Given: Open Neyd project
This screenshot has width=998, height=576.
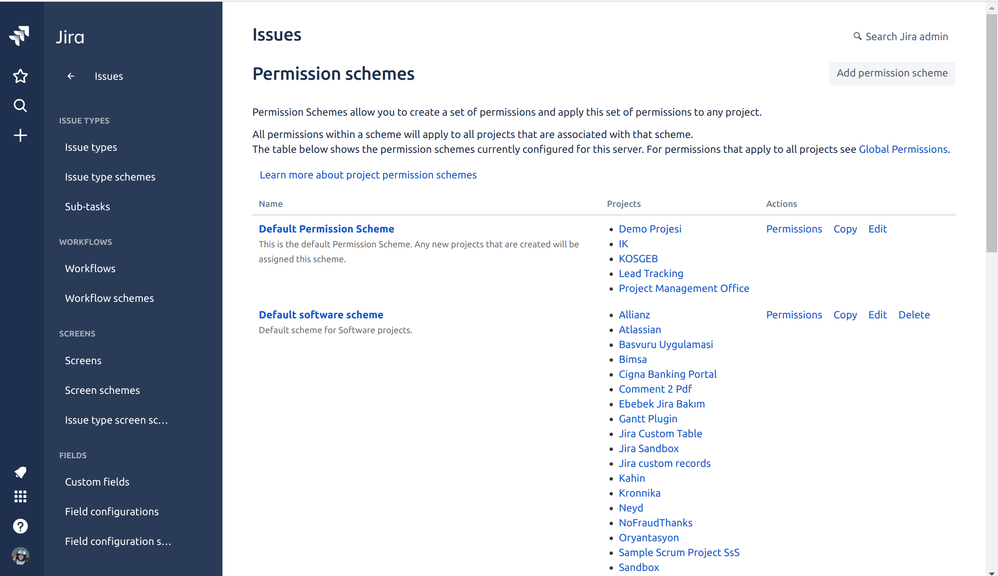Looking at the screenshot, I should click(631, 508).
